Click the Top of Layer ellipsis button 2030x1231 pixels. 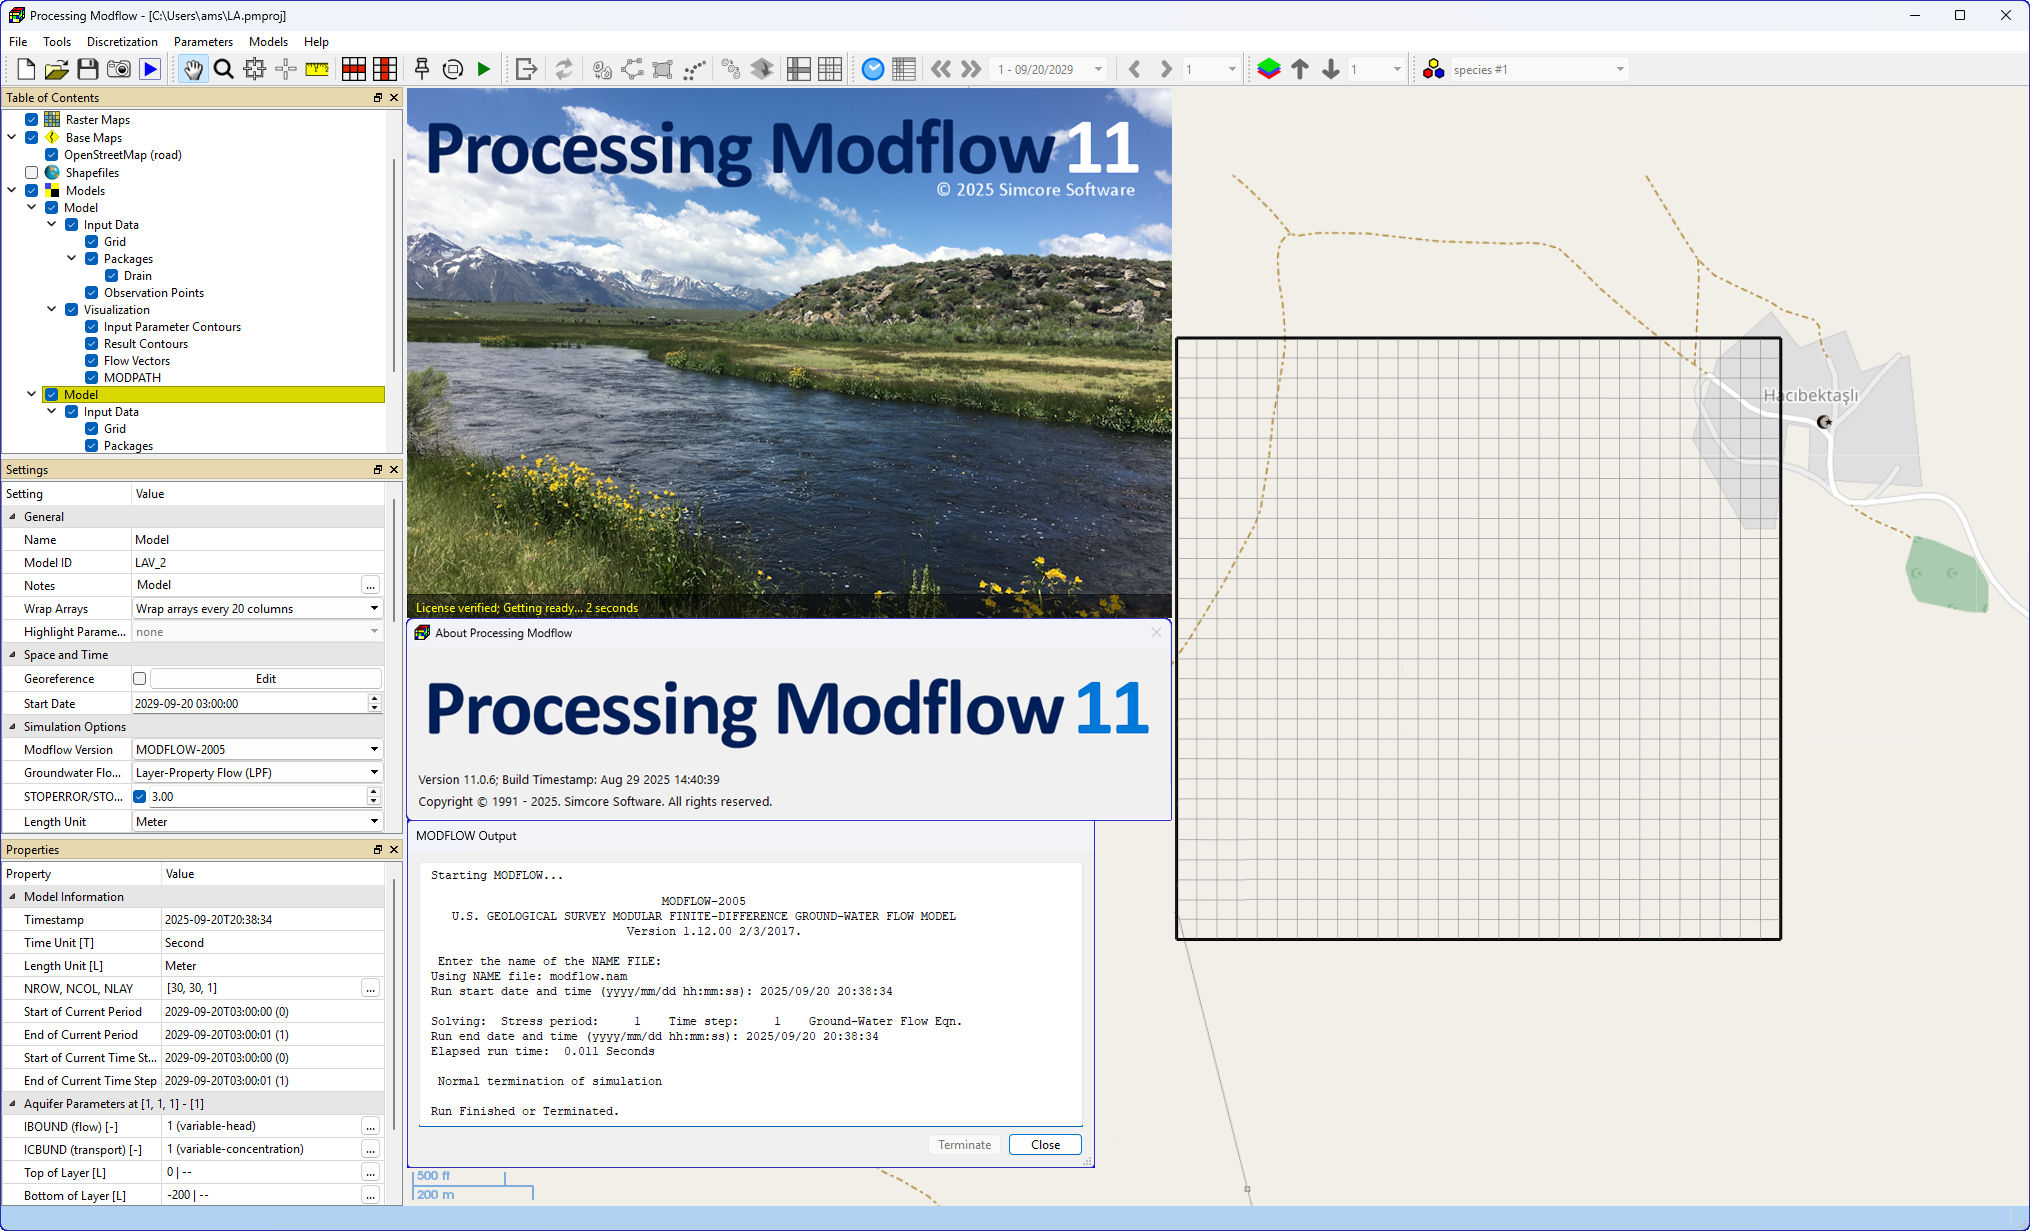(x=371, y=1173)
